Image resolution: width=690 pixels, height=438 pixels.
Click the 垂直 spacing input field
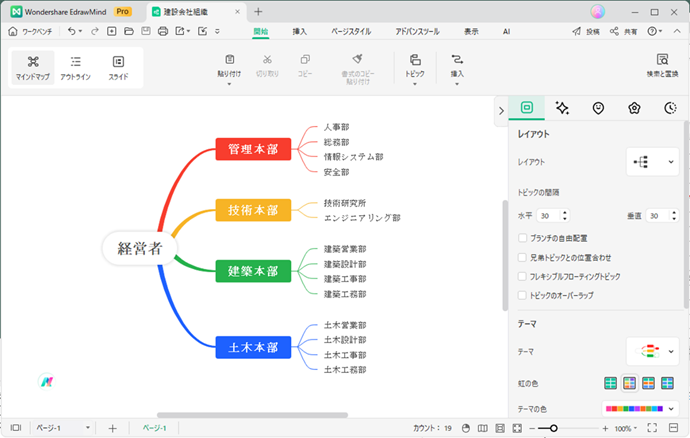662,216
